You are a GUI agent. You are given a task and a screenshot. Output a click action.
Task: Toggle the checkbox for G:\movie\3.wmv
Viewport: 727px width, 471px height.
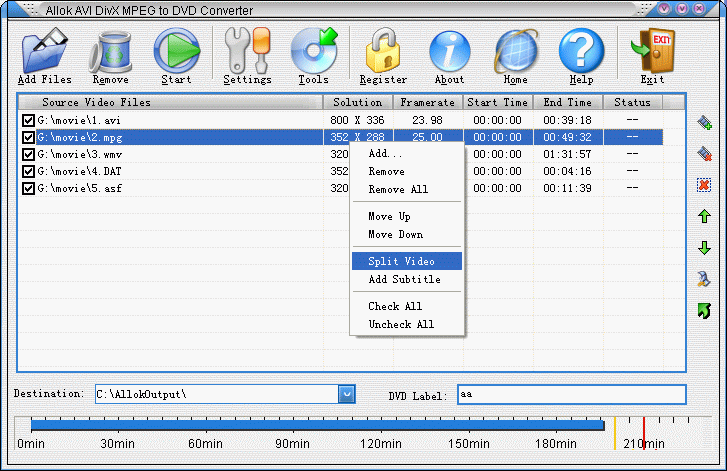pos(28,155)
